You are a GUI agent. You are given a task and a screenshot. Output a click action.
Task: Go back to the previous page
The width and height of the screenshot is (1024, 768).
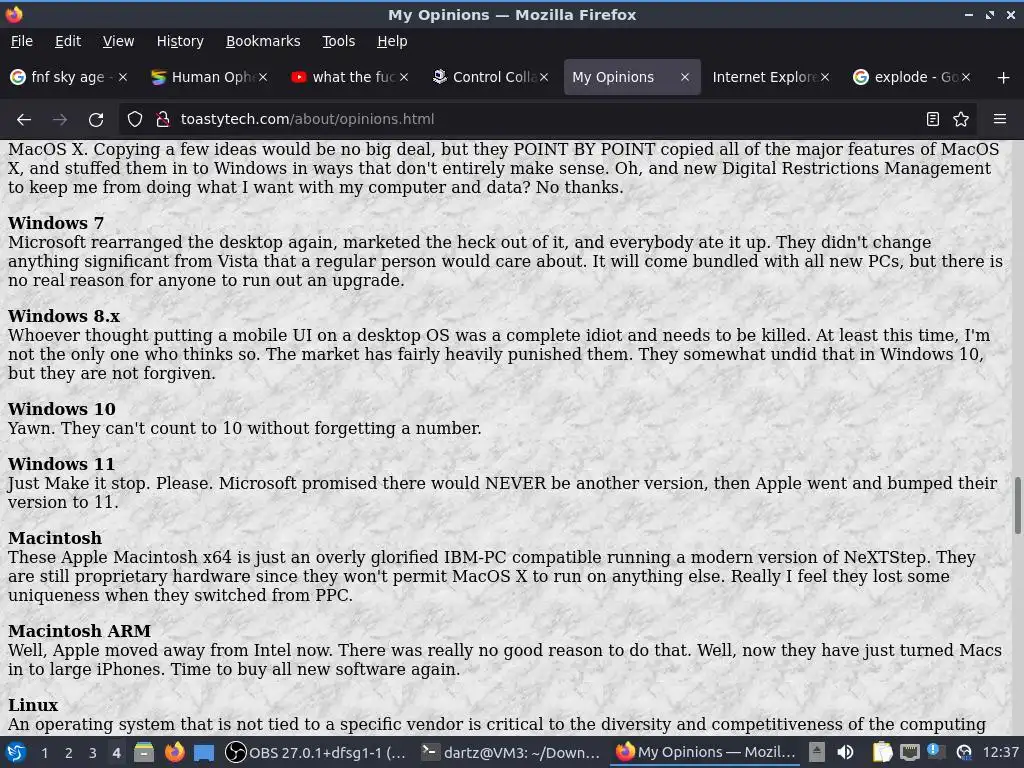tap(24, 119)
